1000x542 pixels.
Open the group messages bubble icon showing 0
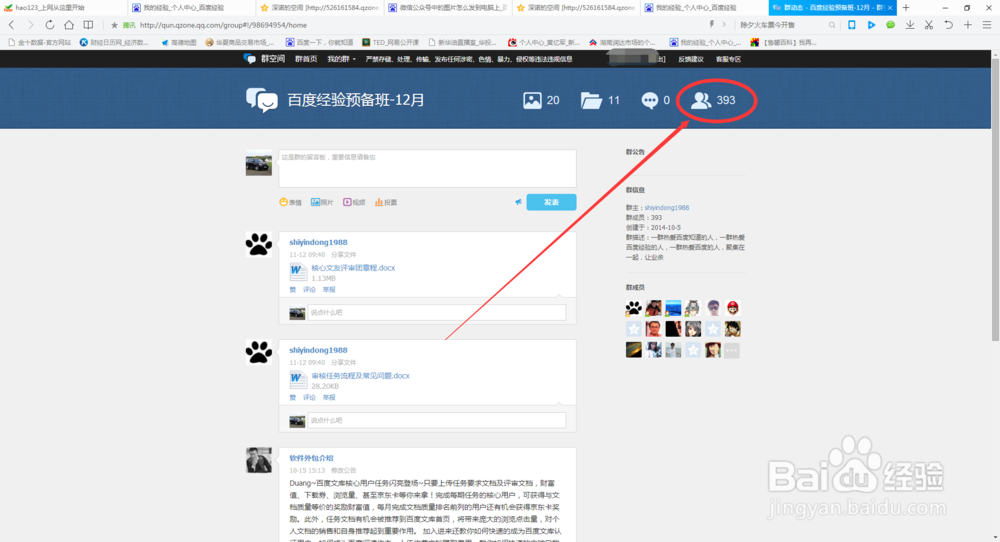[649, 100]
